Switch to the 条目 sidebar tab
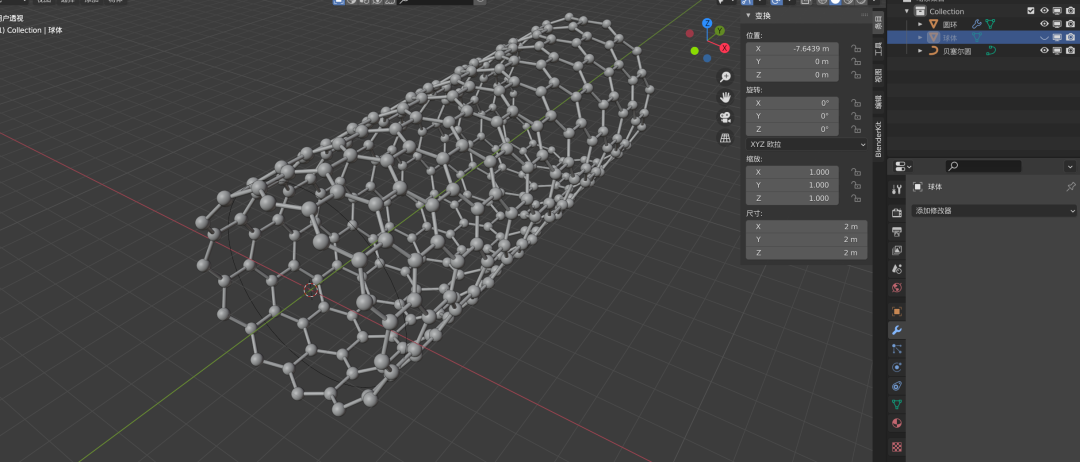1080x462 pixels. point(878,22)
